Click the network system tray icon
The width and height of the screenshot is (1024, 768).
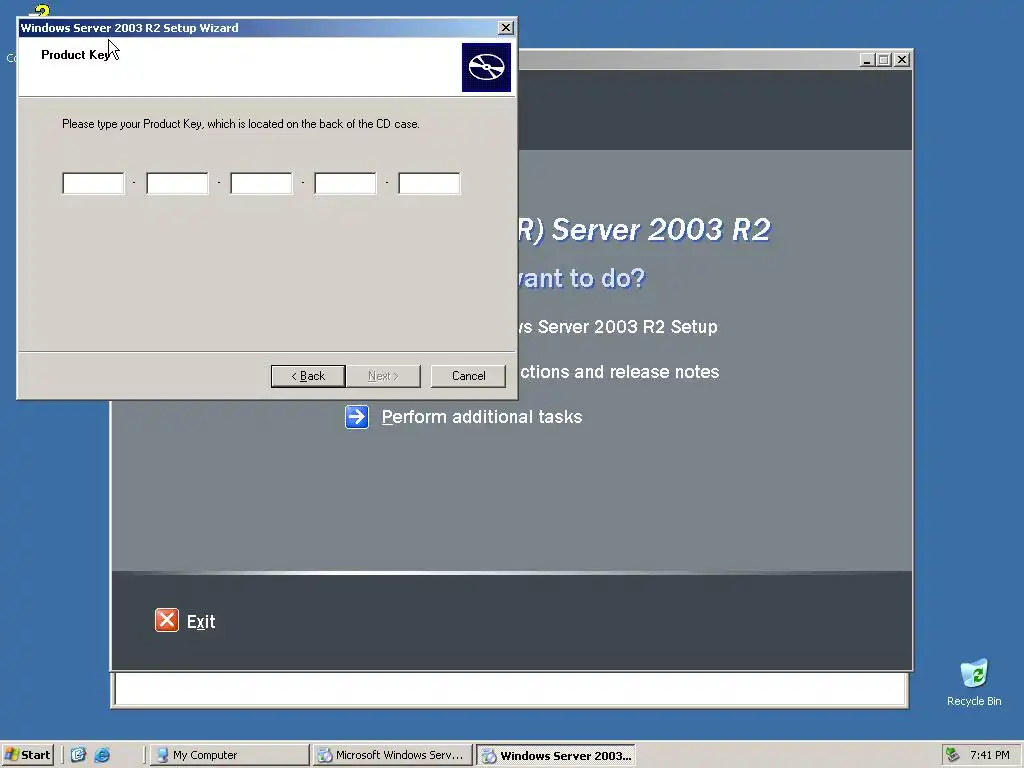click(953, 755)
